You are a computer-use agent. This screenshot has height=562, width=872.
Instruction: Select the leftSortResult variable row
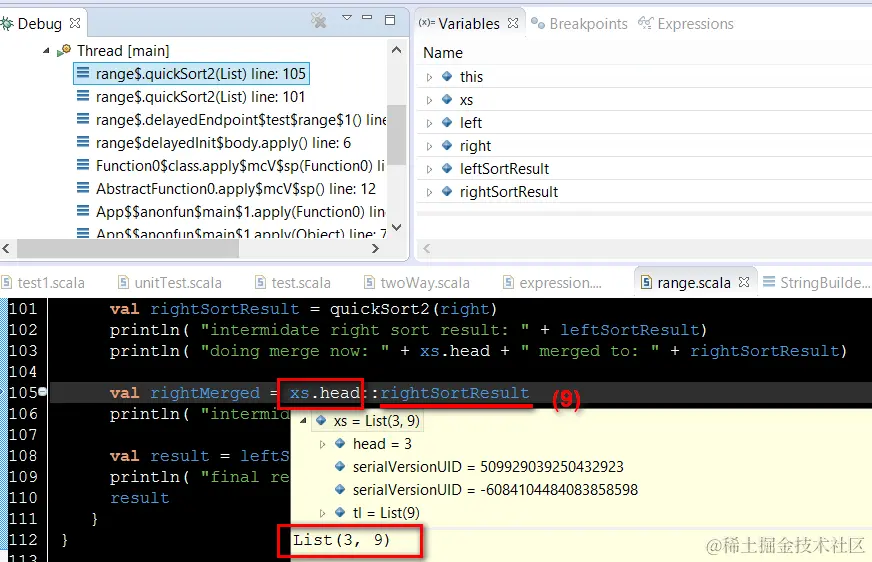click(644, 169)
